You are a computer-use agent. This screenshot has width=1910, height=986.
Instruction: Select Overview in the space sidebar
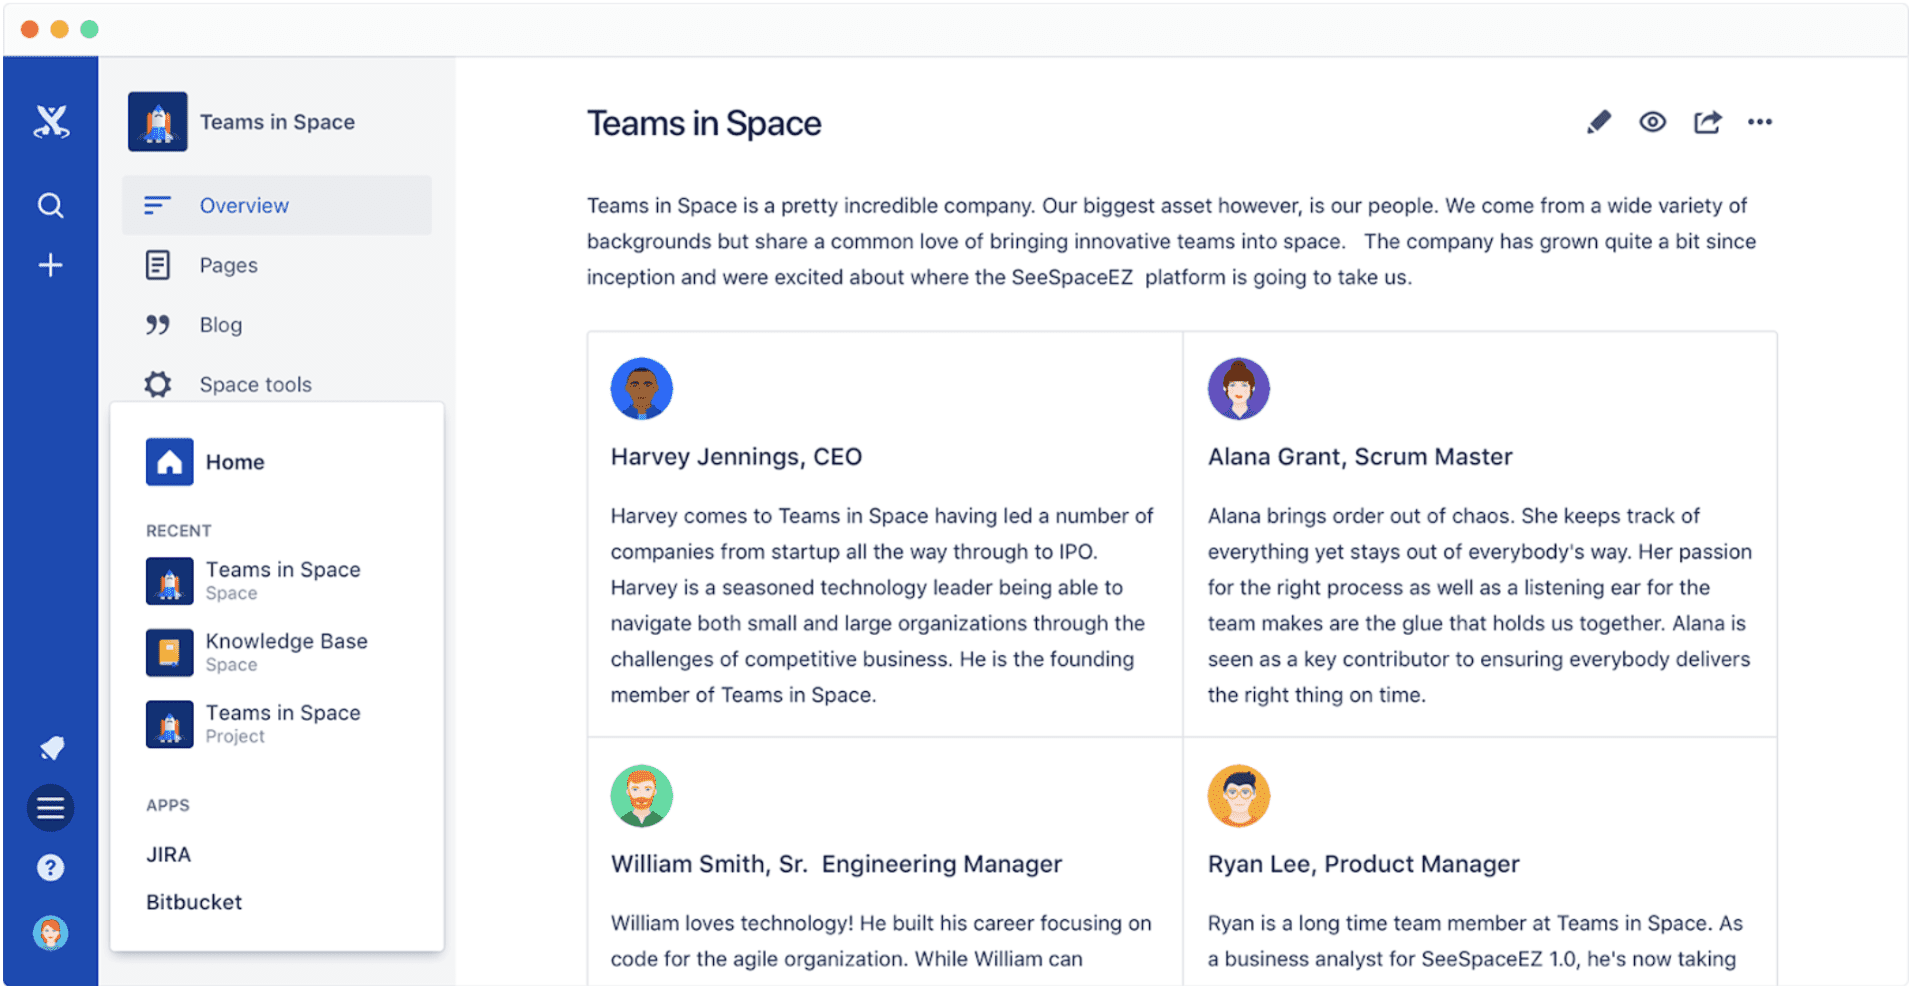coord(244,204)
